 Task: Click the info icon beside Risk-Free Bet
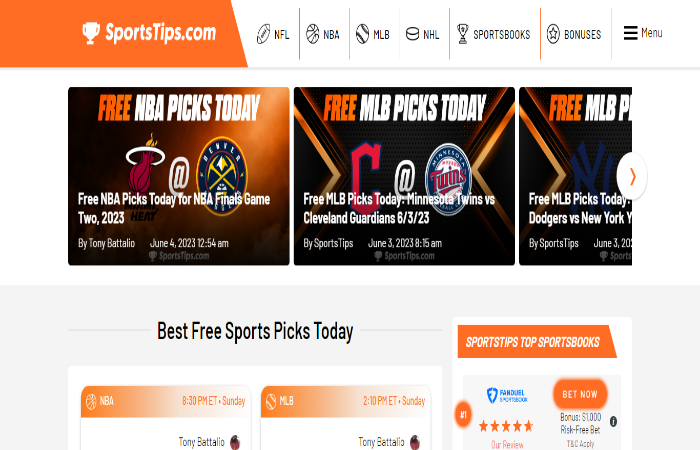coord(613,421)
